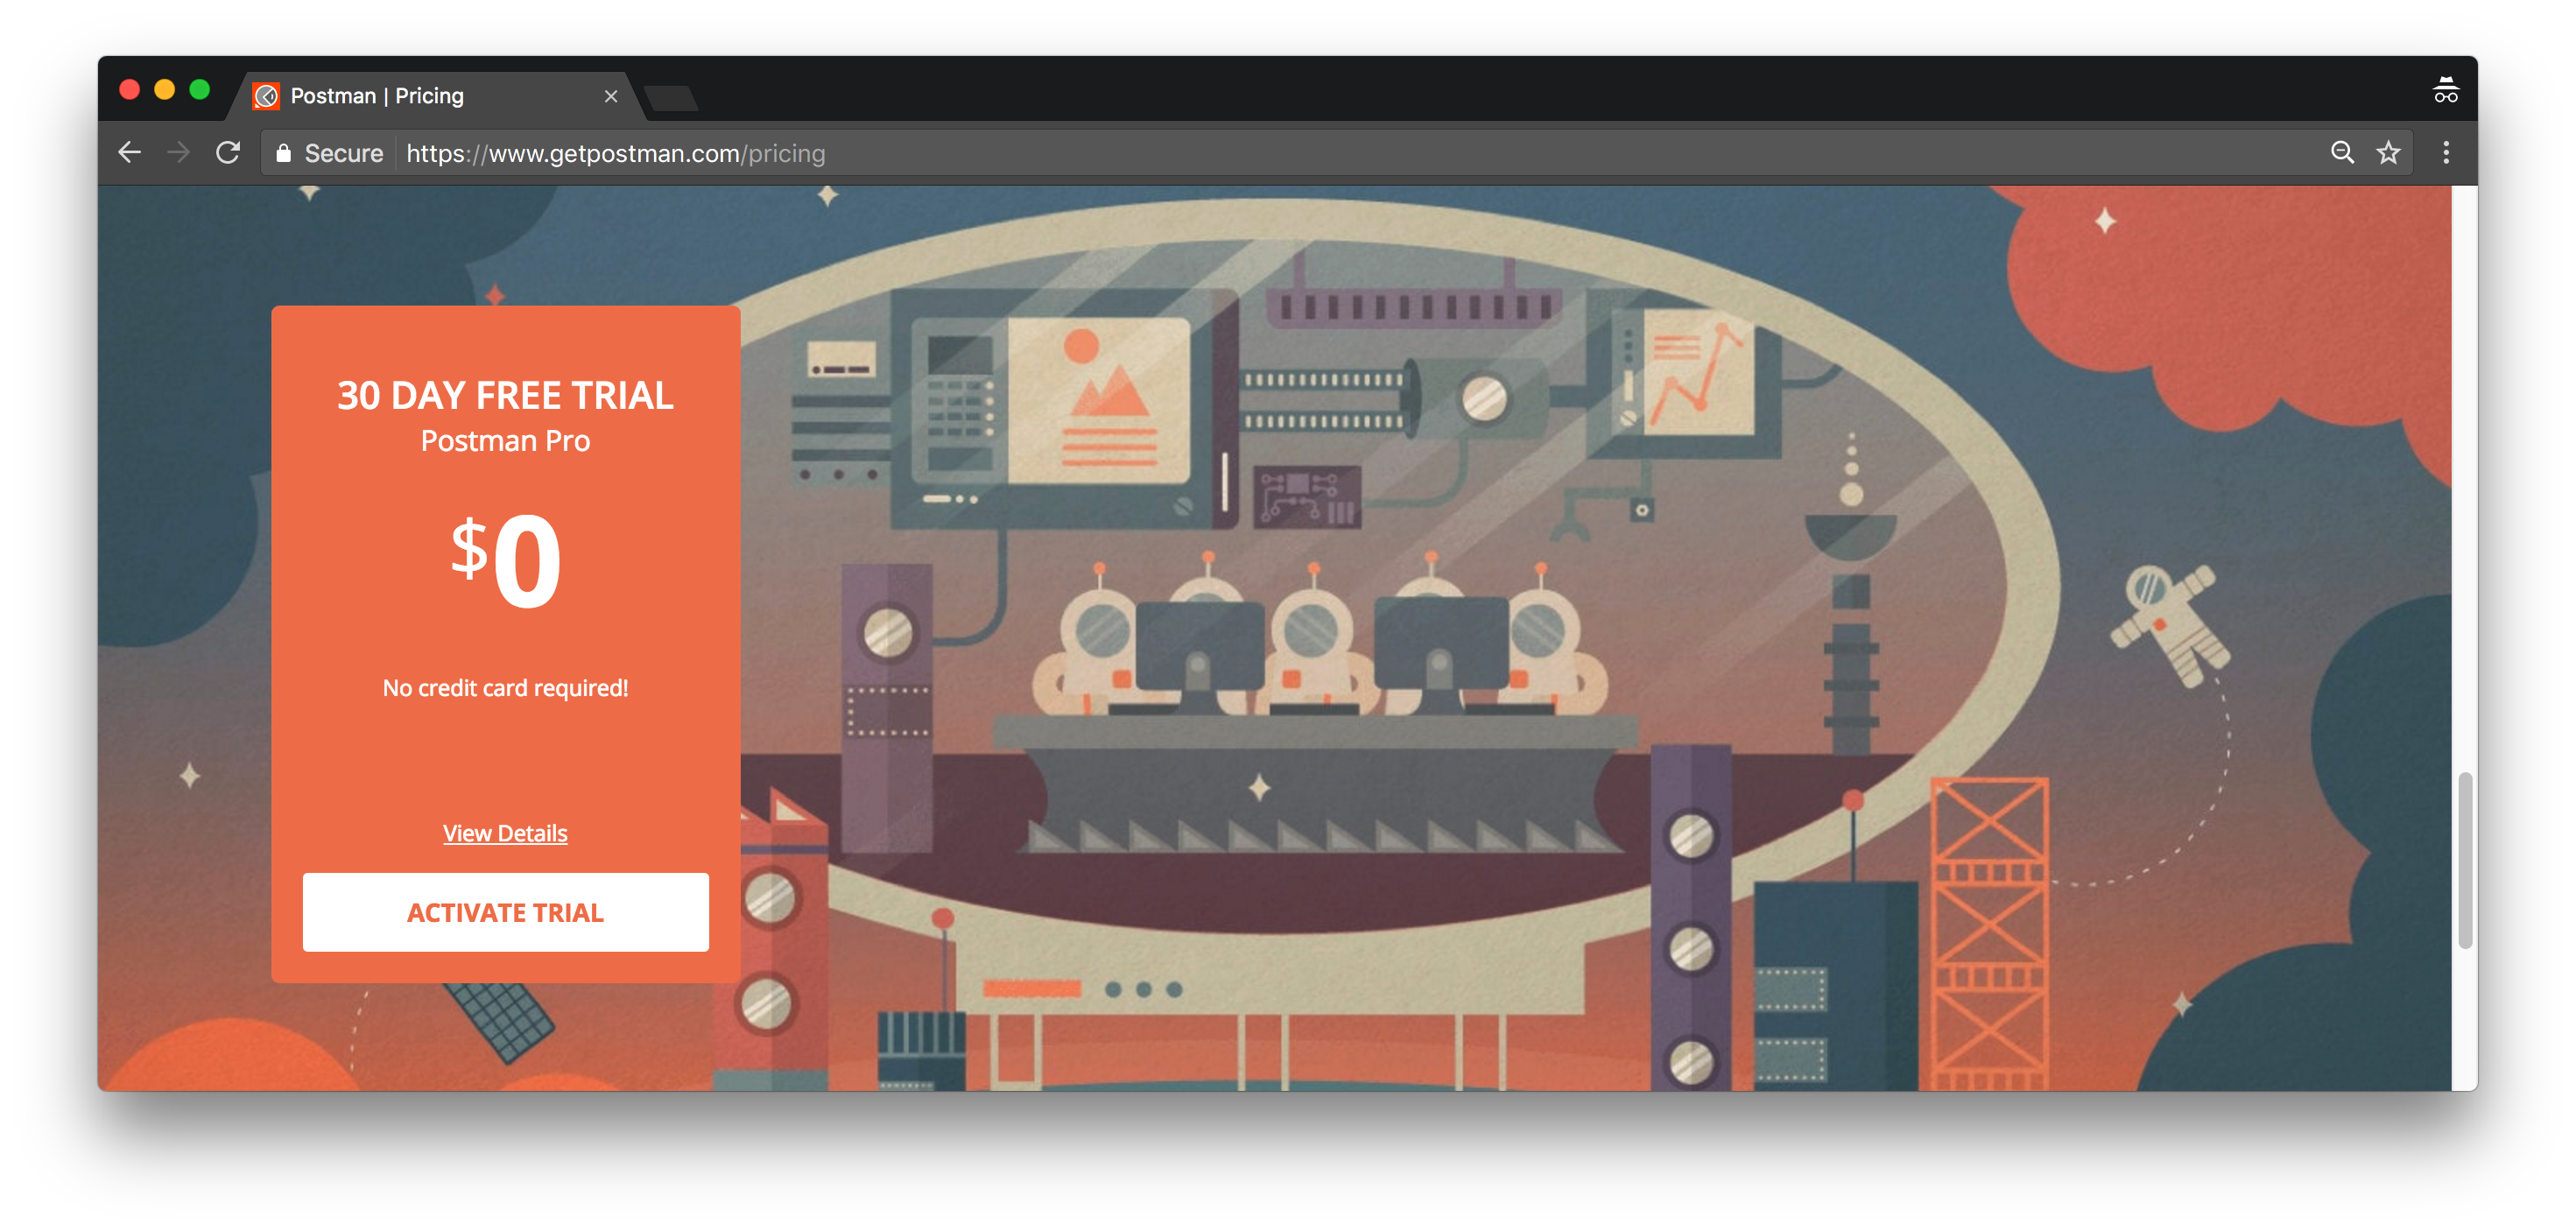Click the red close window button

click(129, 90)
